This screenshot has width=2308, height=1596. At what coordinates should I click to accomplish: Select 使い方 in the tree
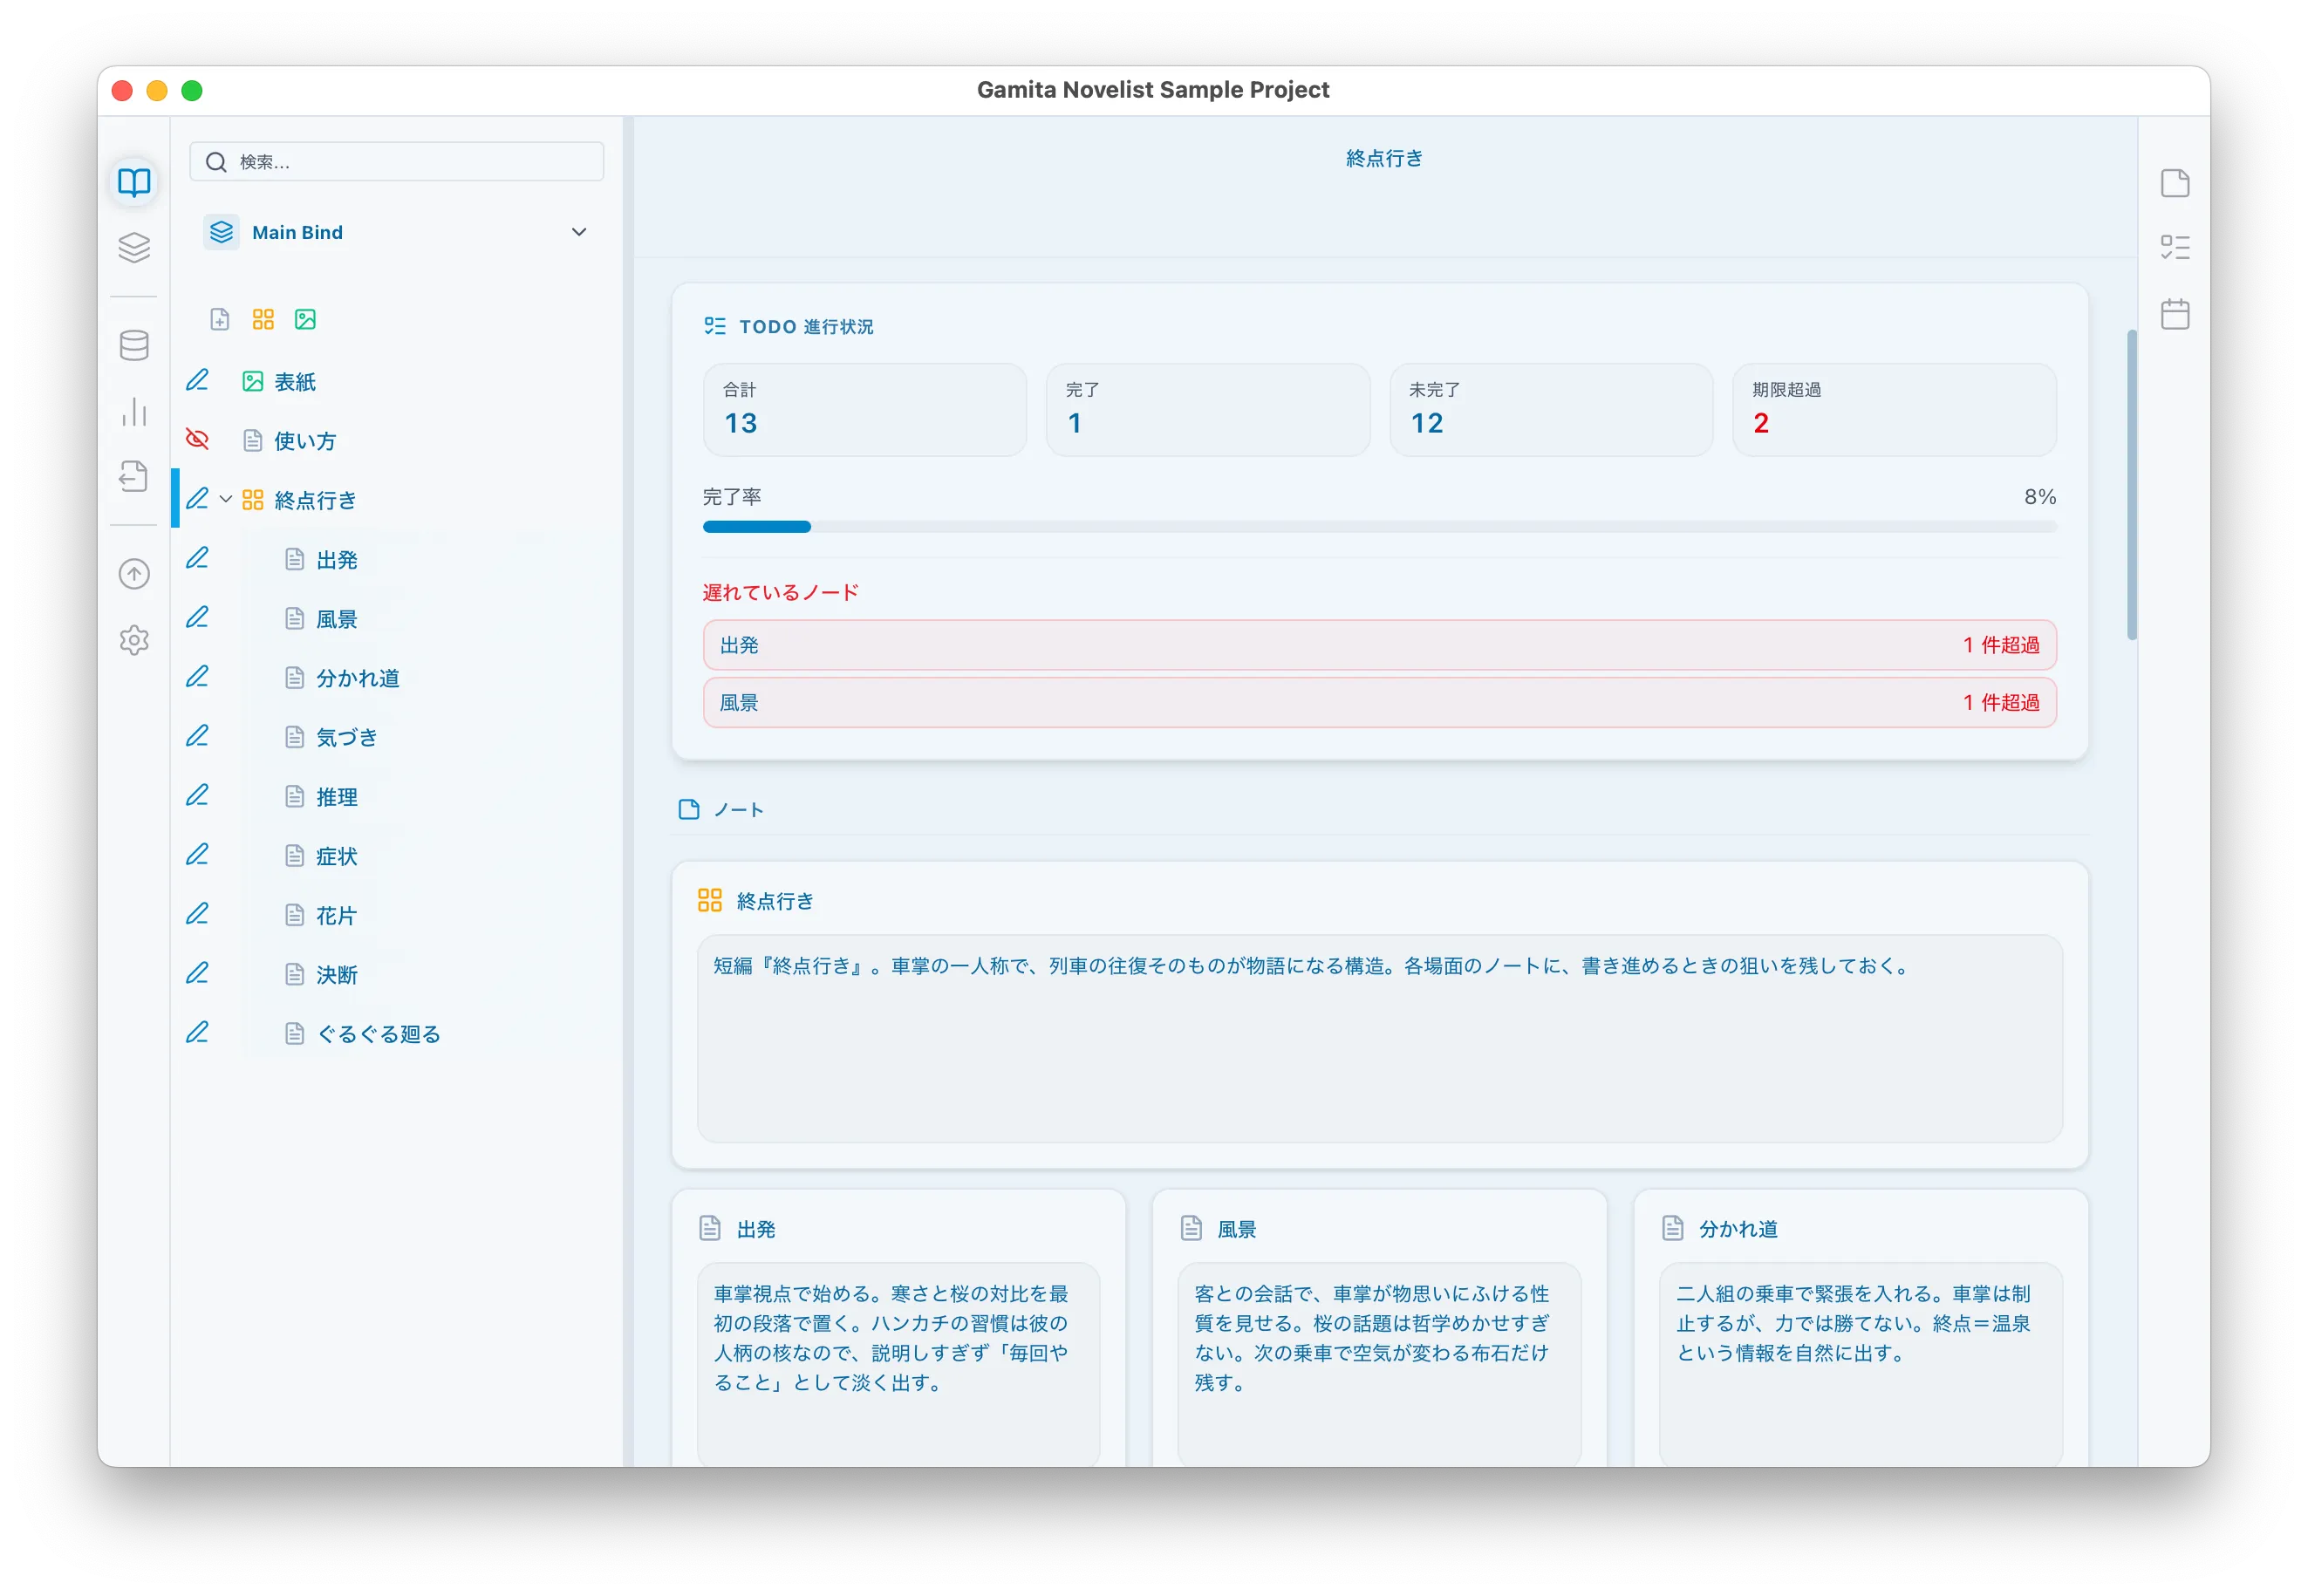tap(304, 440)
